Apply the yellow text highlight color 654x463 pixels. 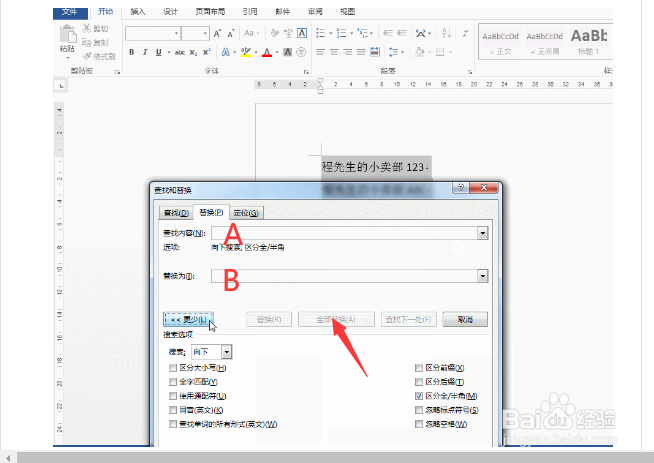pyautogui.click(x=246, y=52)
